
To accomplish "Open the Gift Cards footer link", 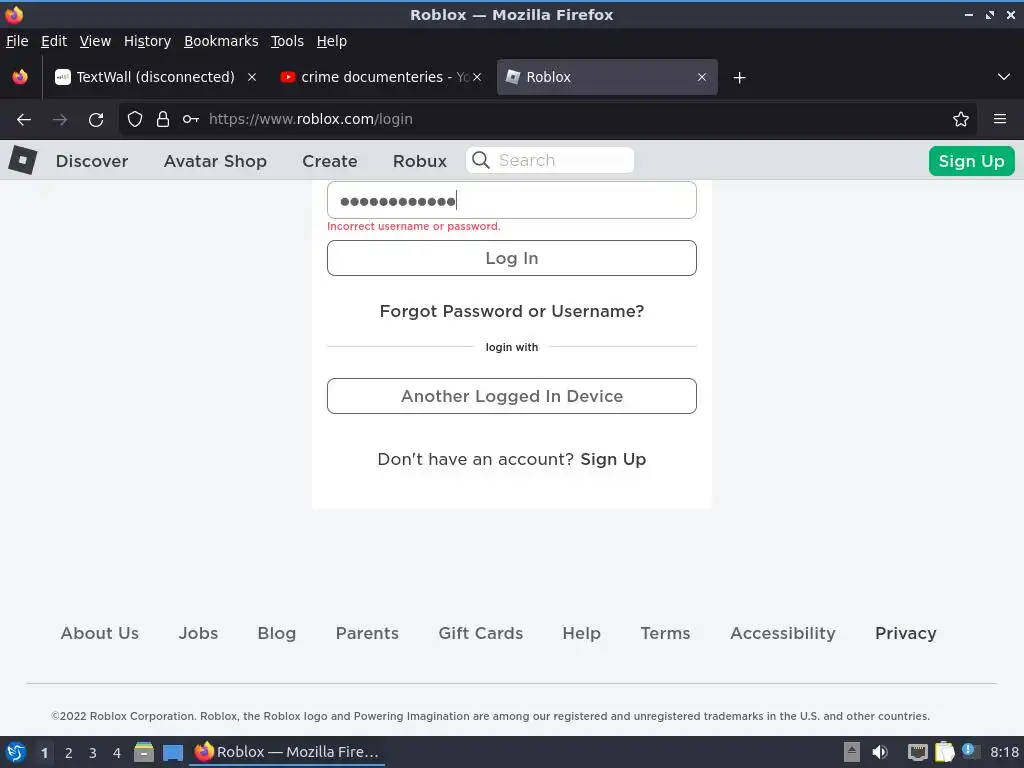I will click(481, 633).
